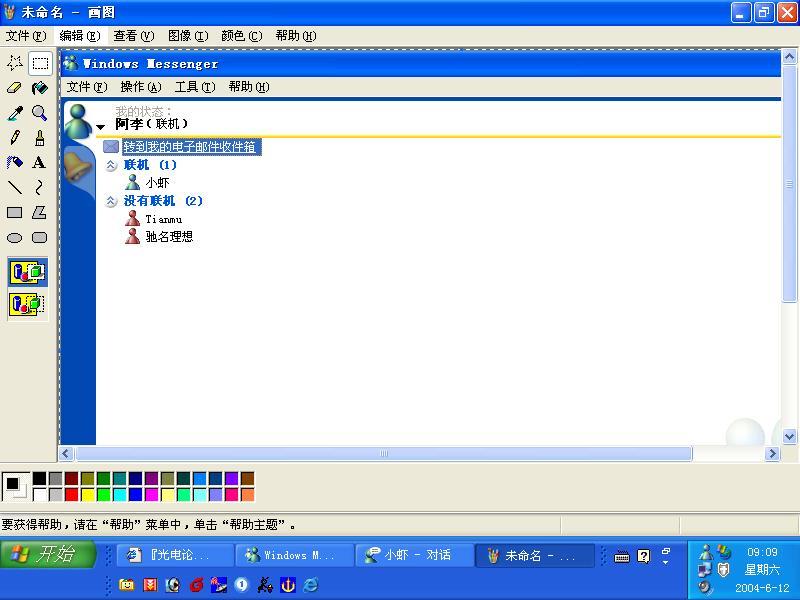
Task: Pick the dark red color swatch
Action: (x=71, y=478)
